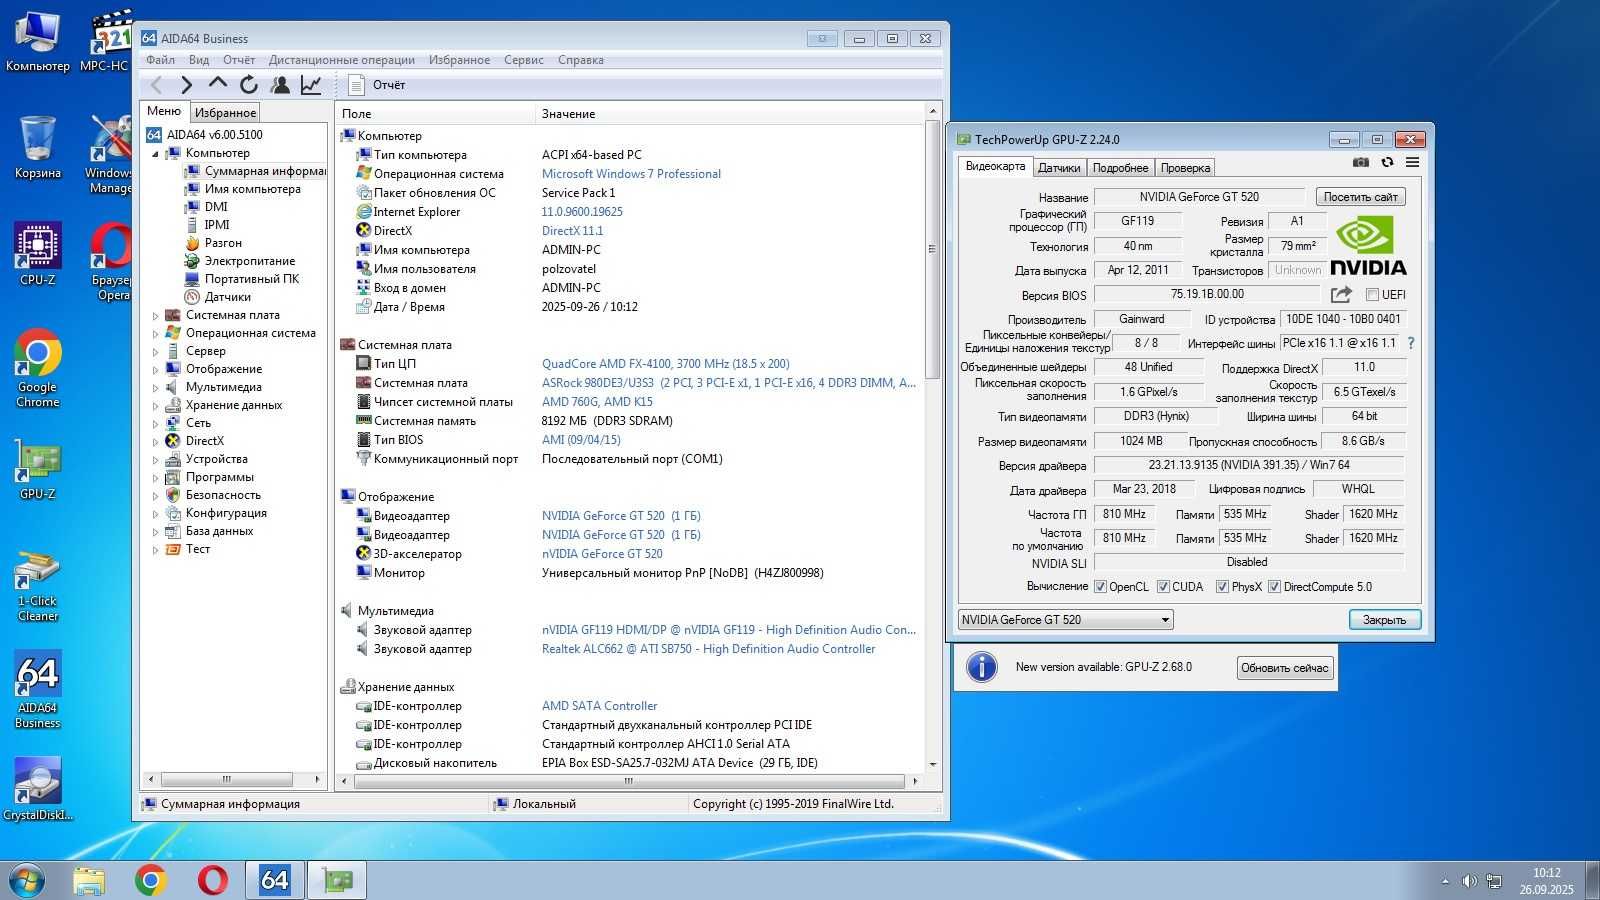This screenshot has height=900, width=1600.
Task: Click the BIOS version field 75.19.1B.00.00
Action: click(1207, 294)
